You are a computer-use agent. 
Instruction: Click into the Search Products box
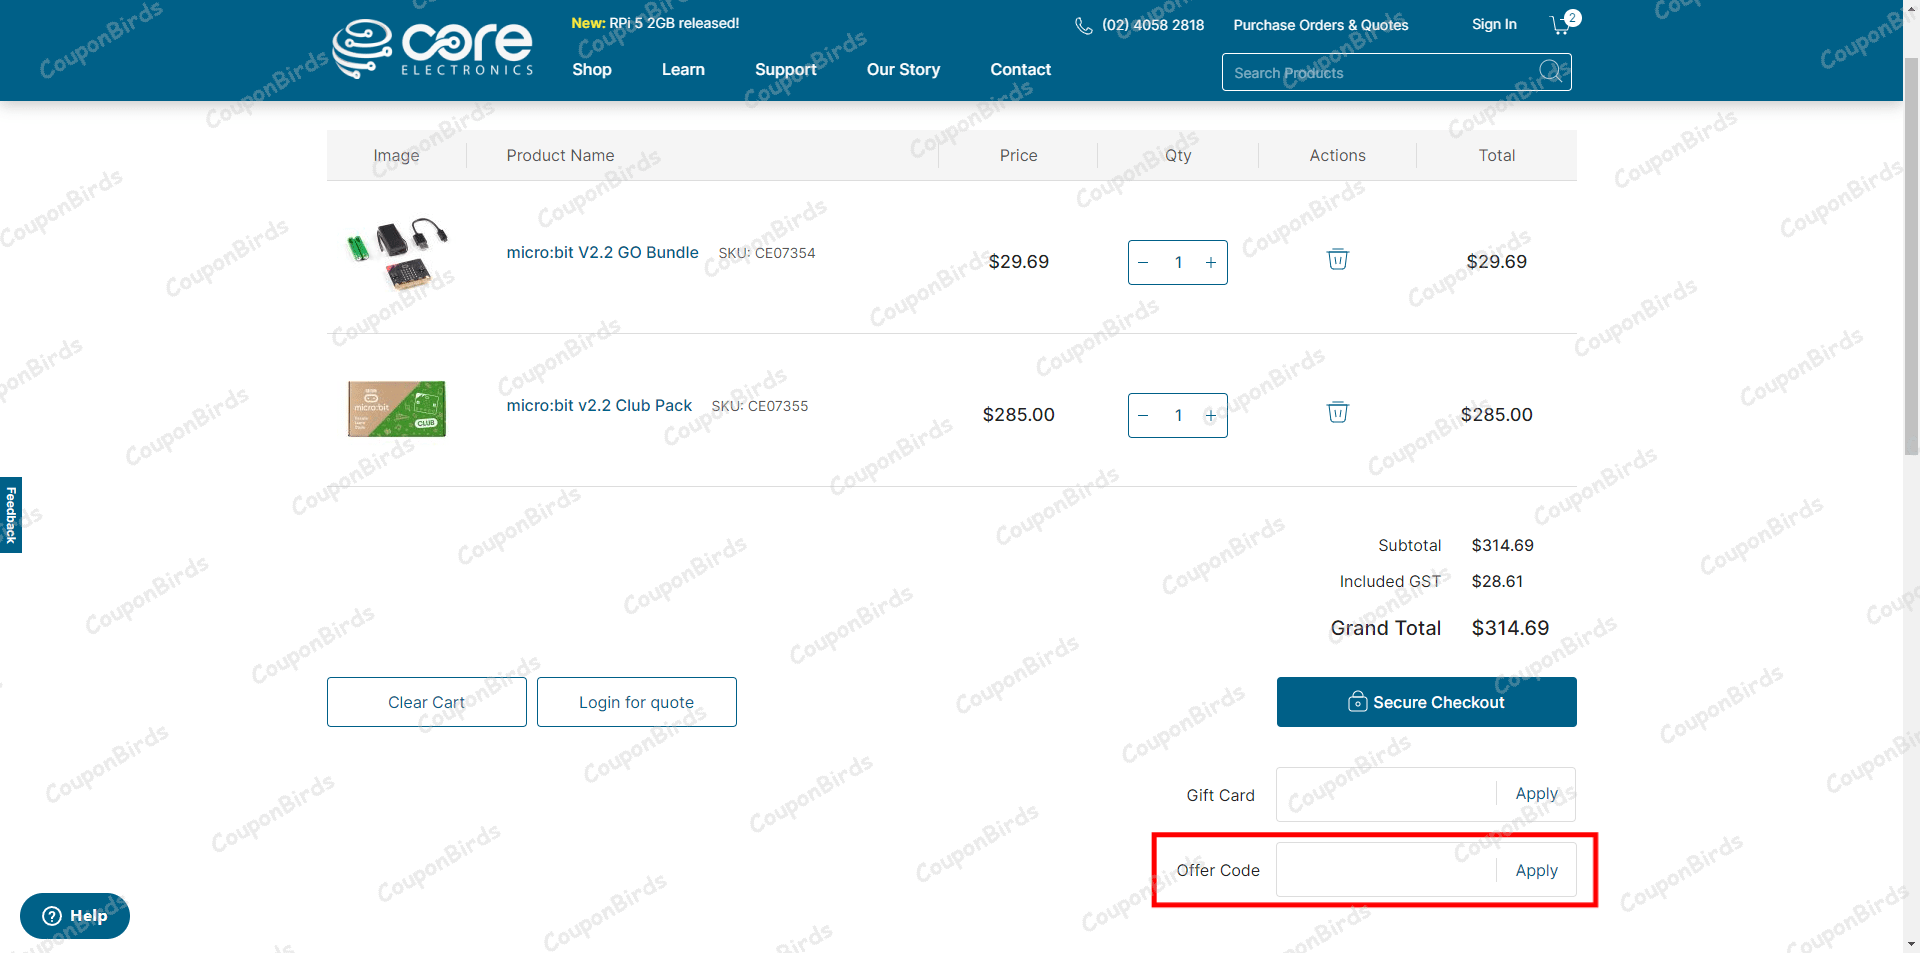pyautogui.click(x=1380, y=73)
